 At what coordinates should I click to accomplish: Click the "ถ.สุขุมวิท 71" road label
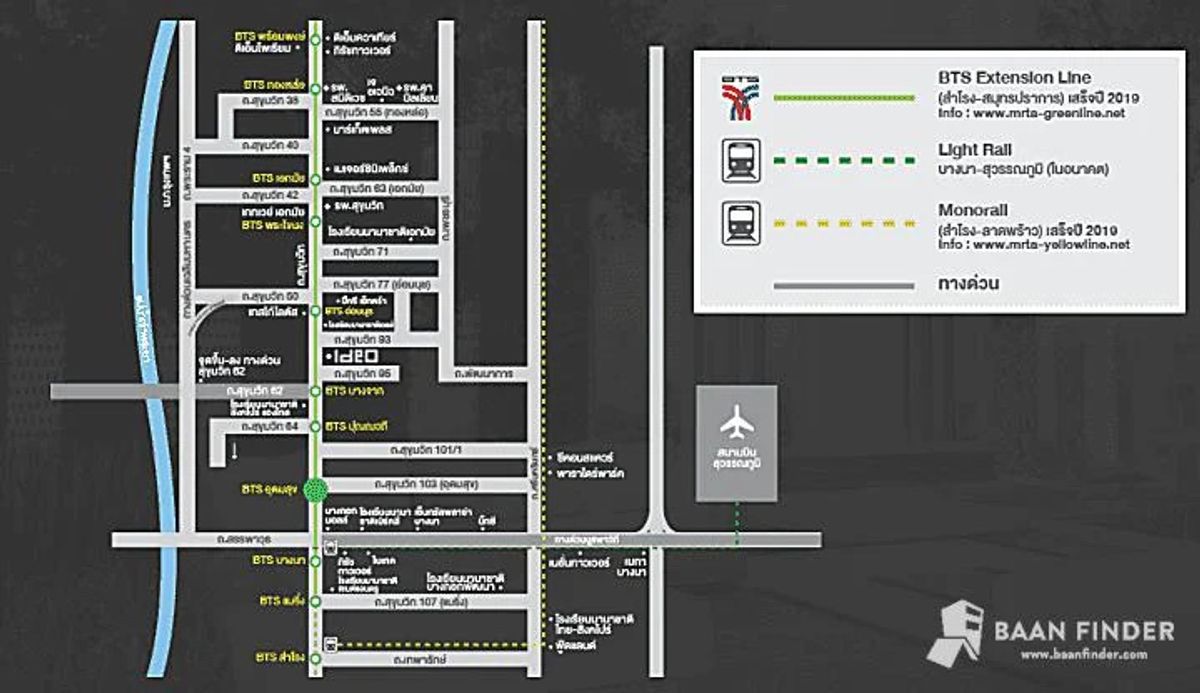coord(359,252)
